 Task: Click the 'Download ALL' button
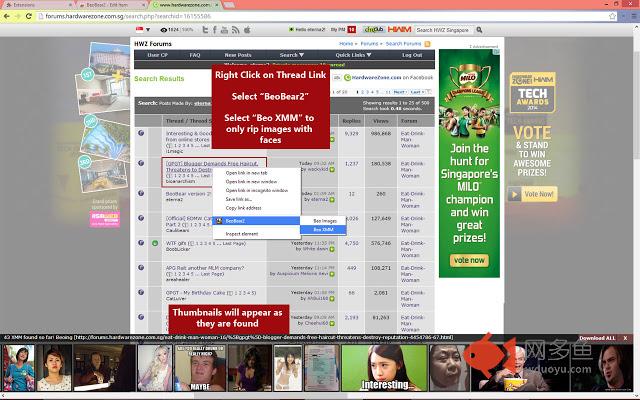click(600, 338)
